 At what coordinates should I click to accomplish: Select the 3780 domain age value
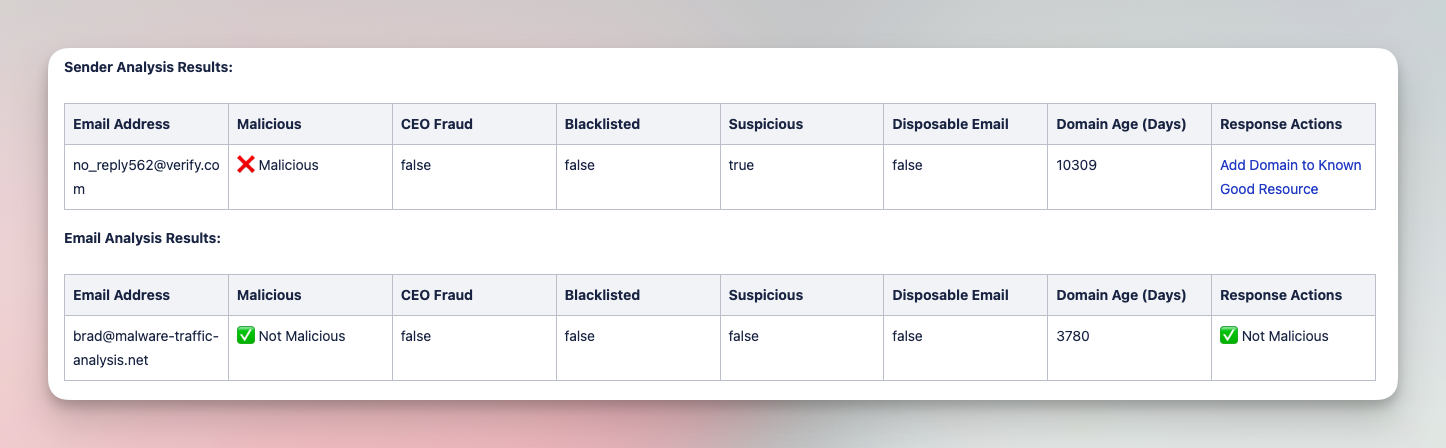point(1073,336)
